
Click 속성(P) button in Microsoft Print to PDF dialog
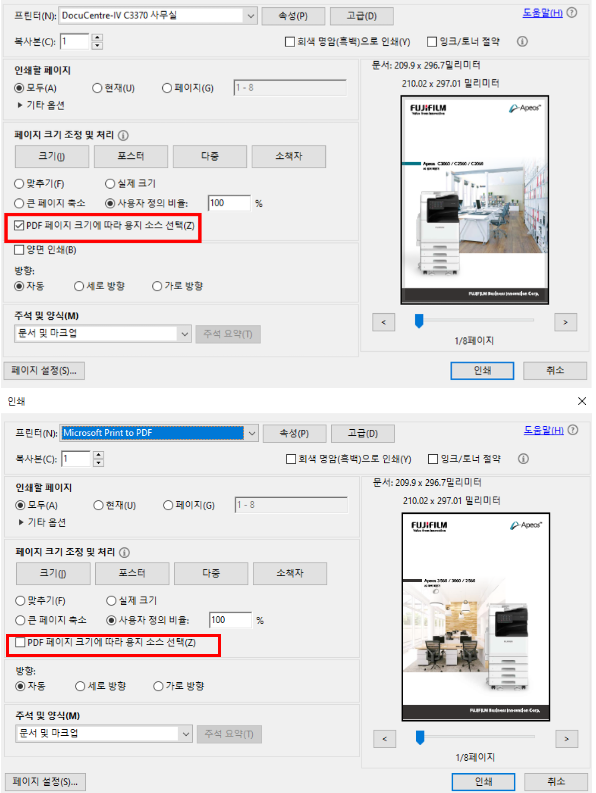point(294,433)
